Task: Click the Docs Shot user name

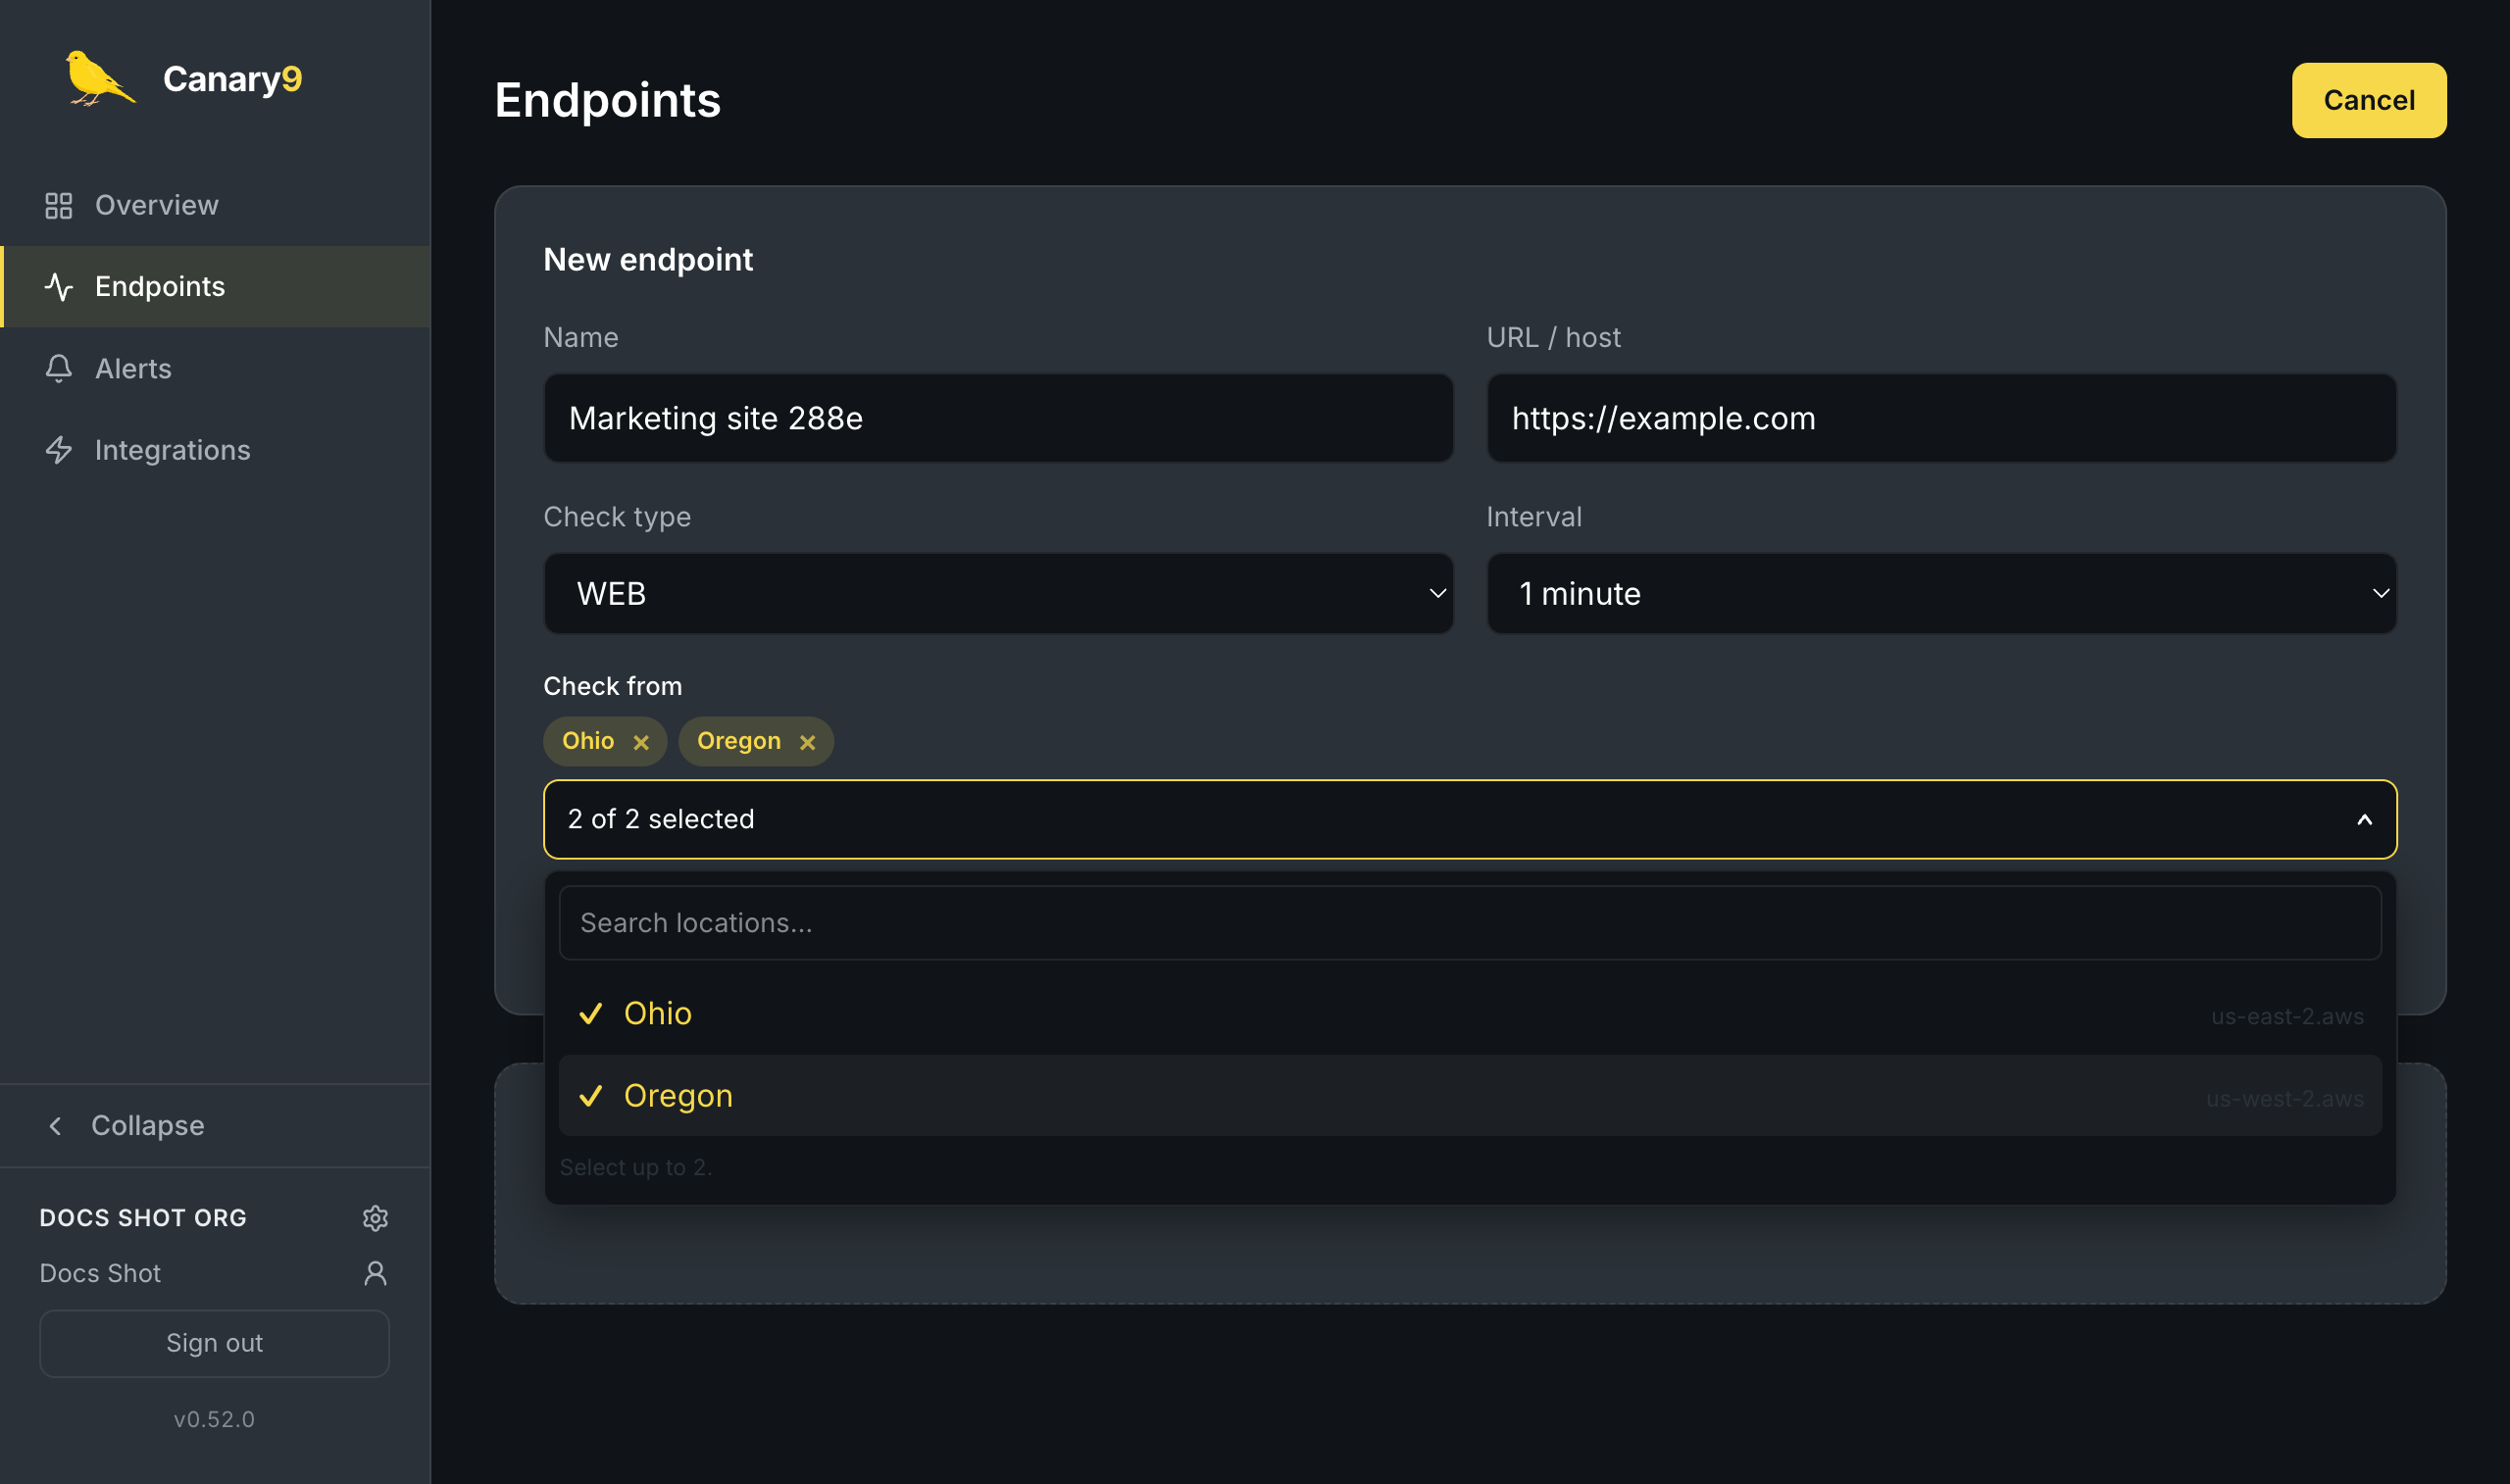Action: click(x=100, y=1273)
